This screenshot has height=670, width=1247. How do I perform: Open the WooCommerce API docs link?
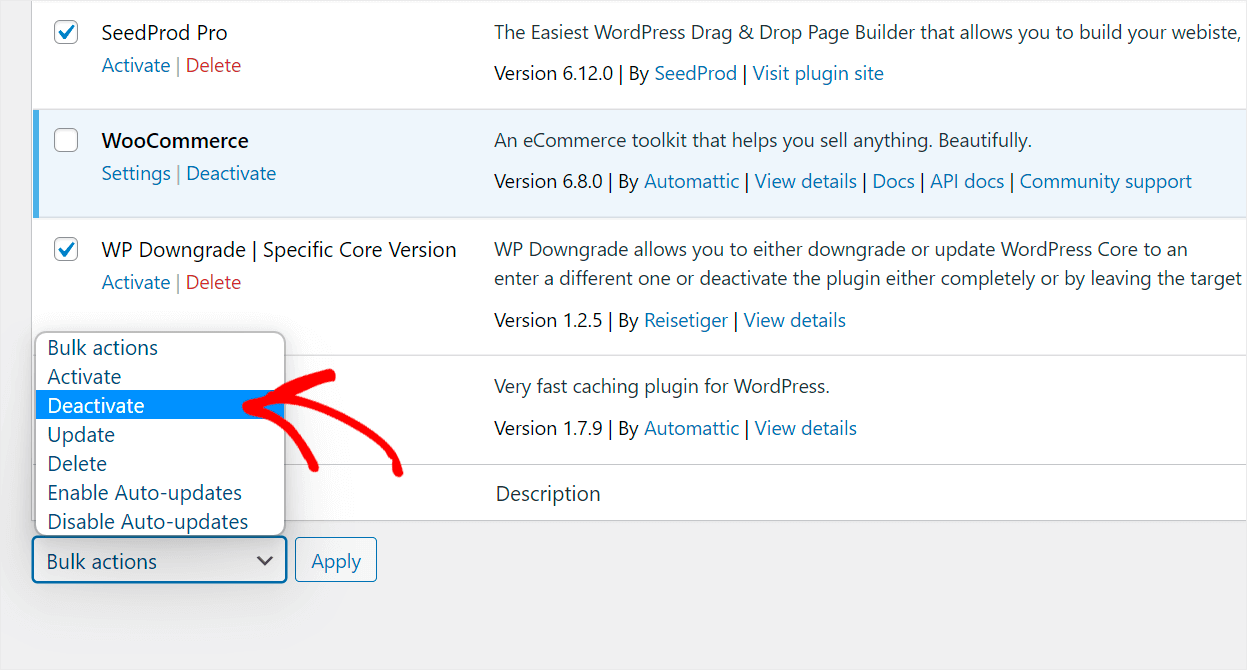pos(968,181)
